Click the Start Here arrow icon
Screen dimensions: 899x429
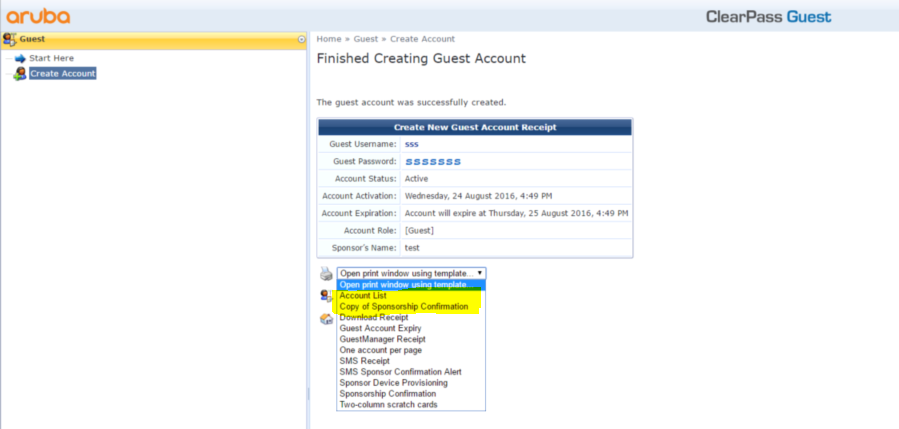(x=21, y=58)
